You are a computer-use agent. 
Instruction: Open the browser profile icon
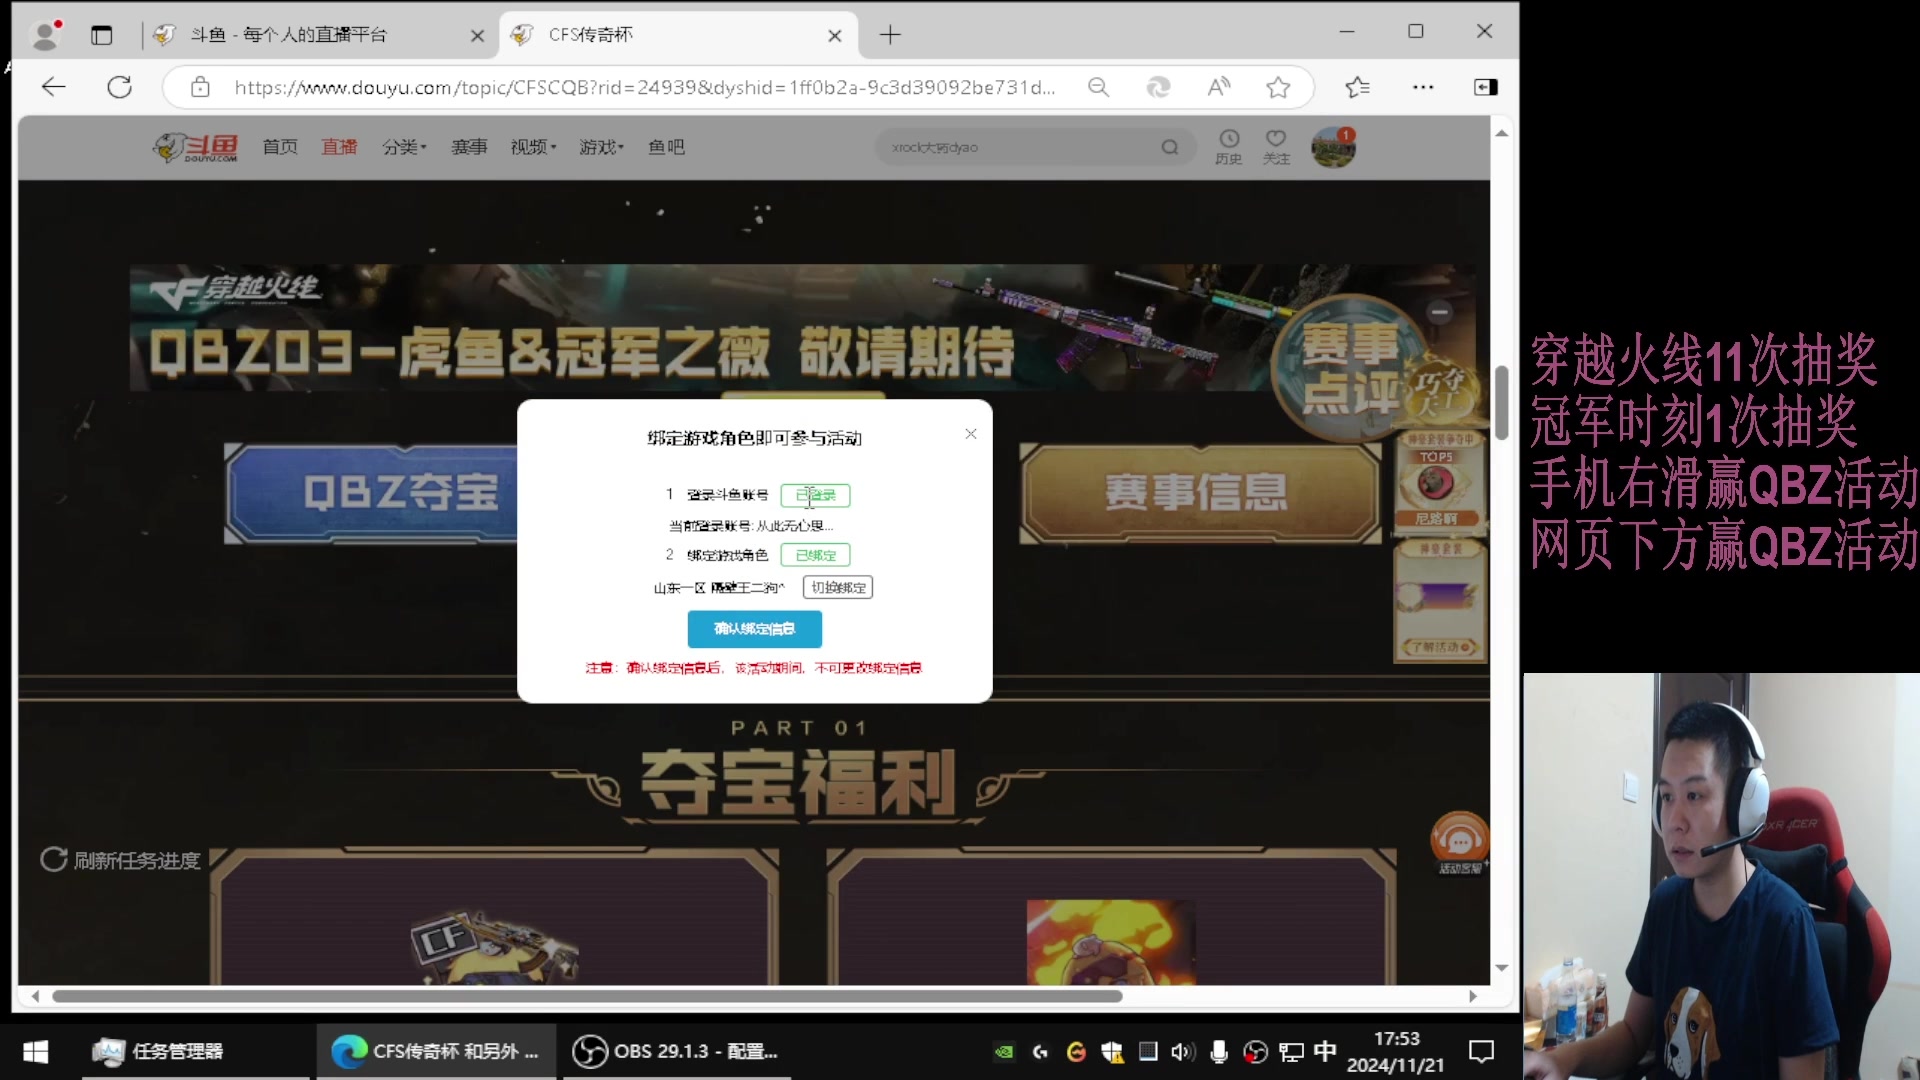(x=45, y=35)
